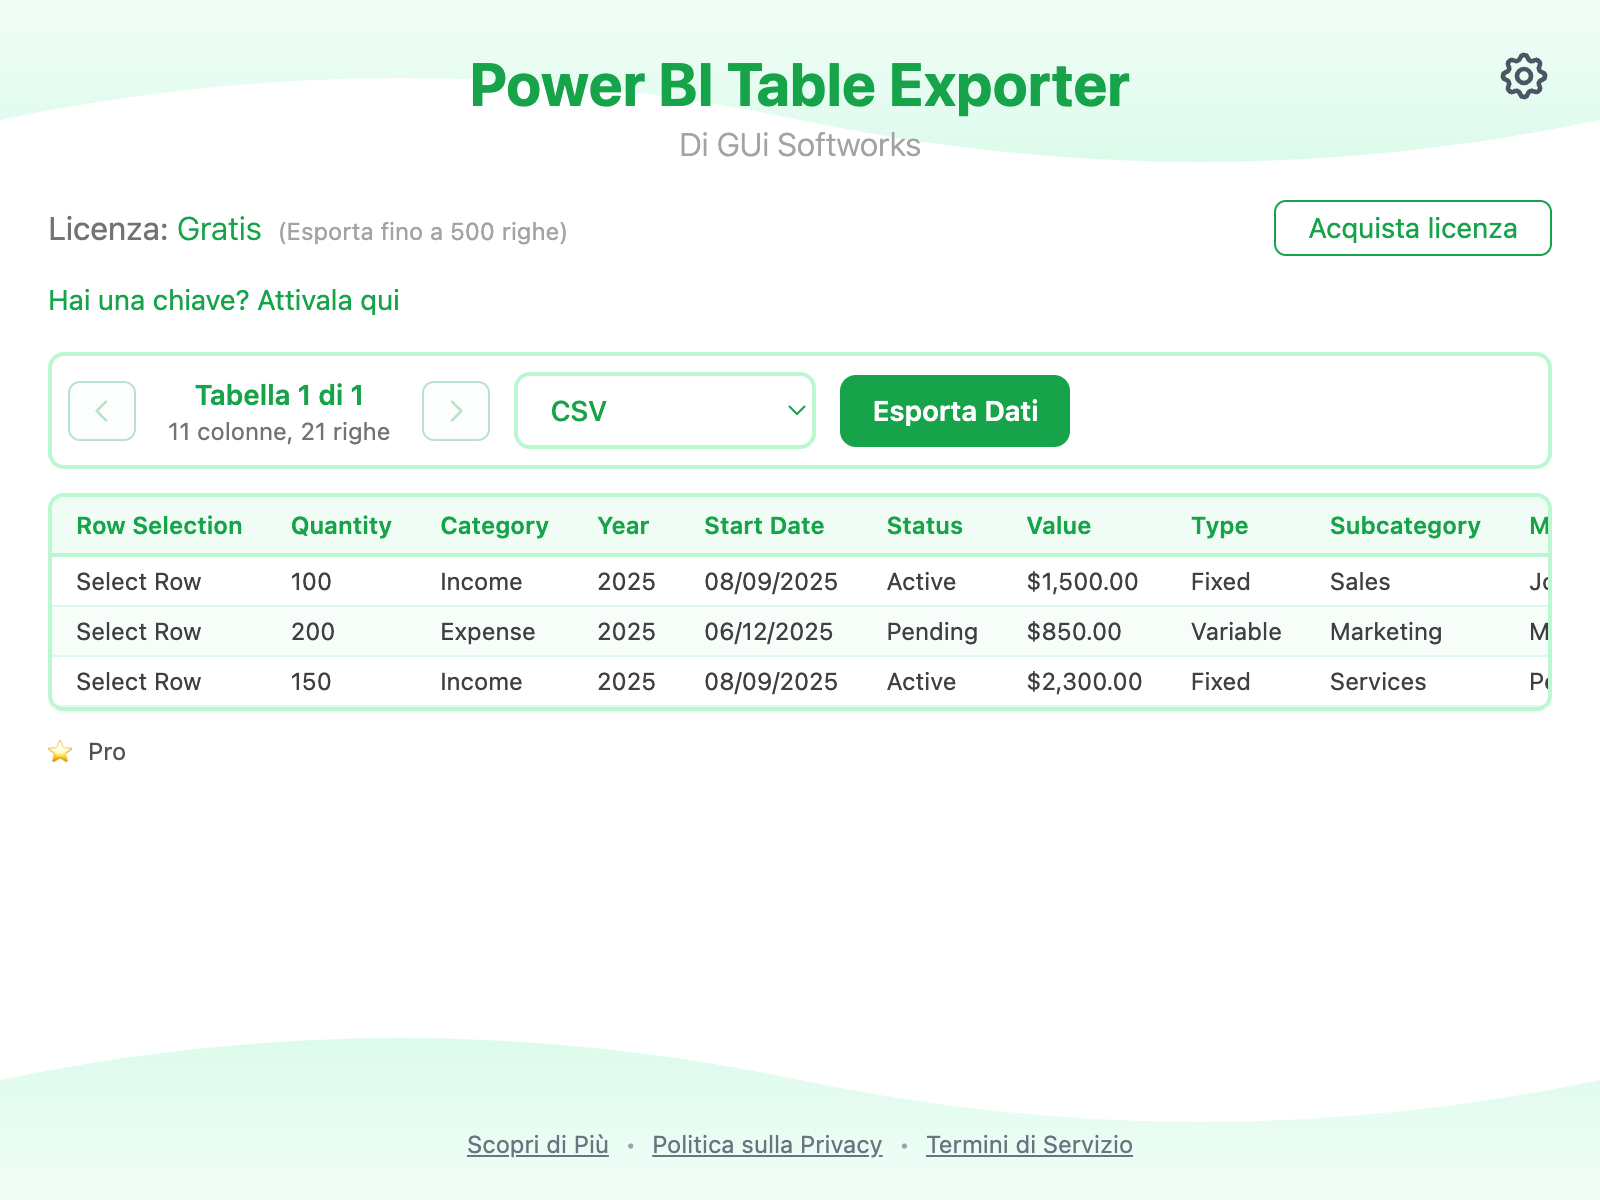Click the Start Date column header
Viewport: 1600px width, 1200px height.
coord(764,526)
